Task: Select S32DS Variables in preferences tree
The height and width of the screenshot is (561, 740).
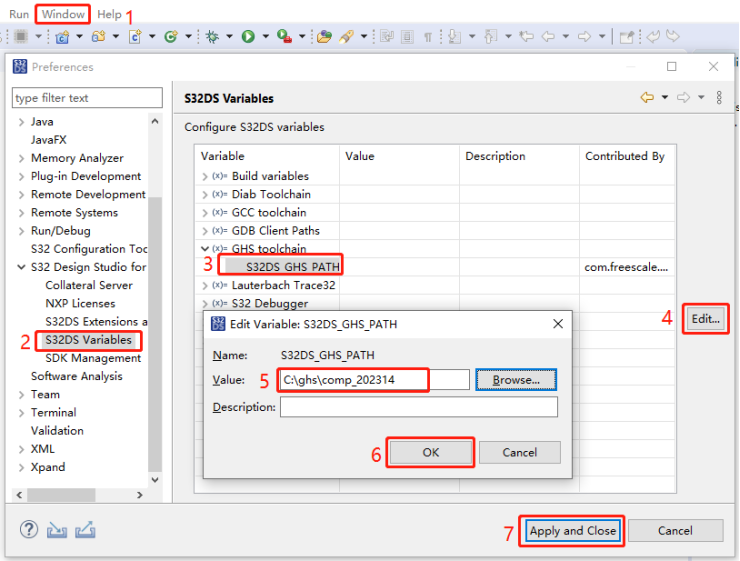Action: tap(89, 340)
